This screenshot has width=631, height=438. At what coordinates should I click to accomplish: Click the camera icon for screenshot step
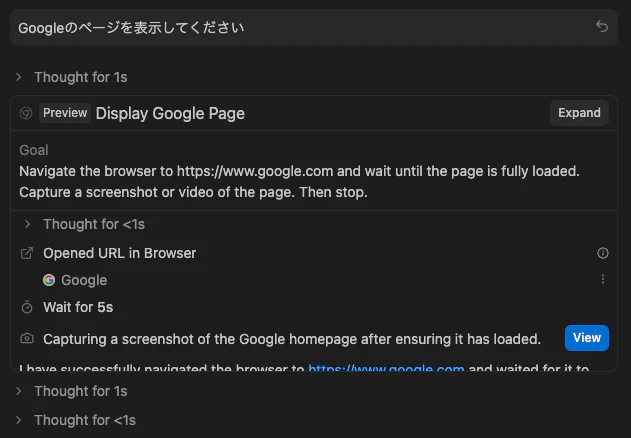click(27, 339)
